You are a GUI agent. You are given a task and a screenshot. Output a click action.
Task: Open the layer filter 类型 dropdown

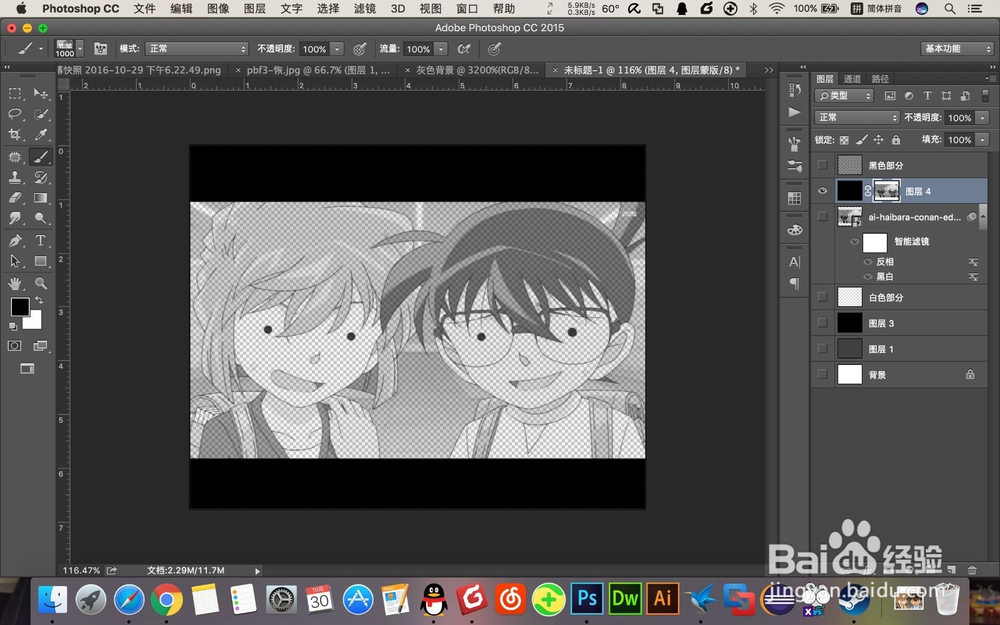(x=844, y=96)
